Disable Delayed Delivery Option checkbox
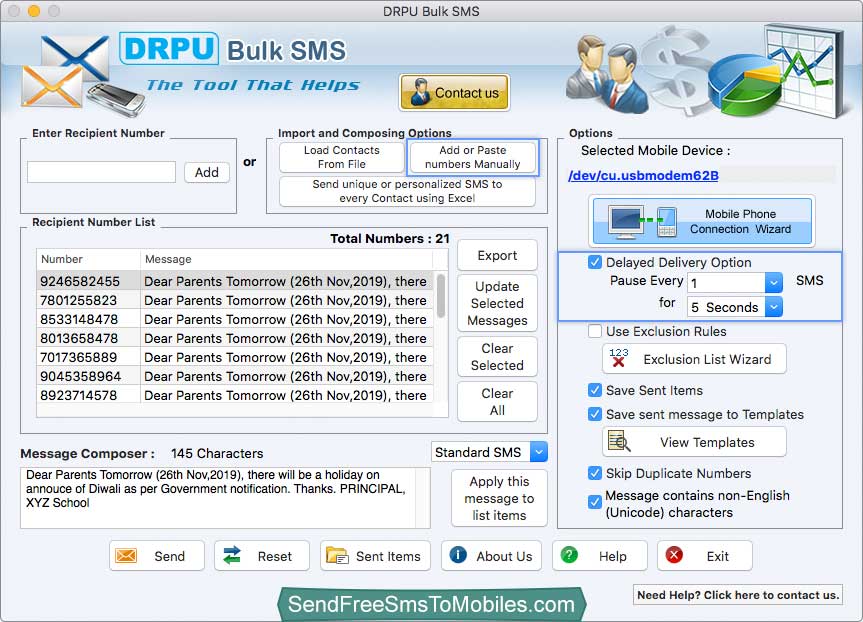863x622 pixels. tap(594, 262)
